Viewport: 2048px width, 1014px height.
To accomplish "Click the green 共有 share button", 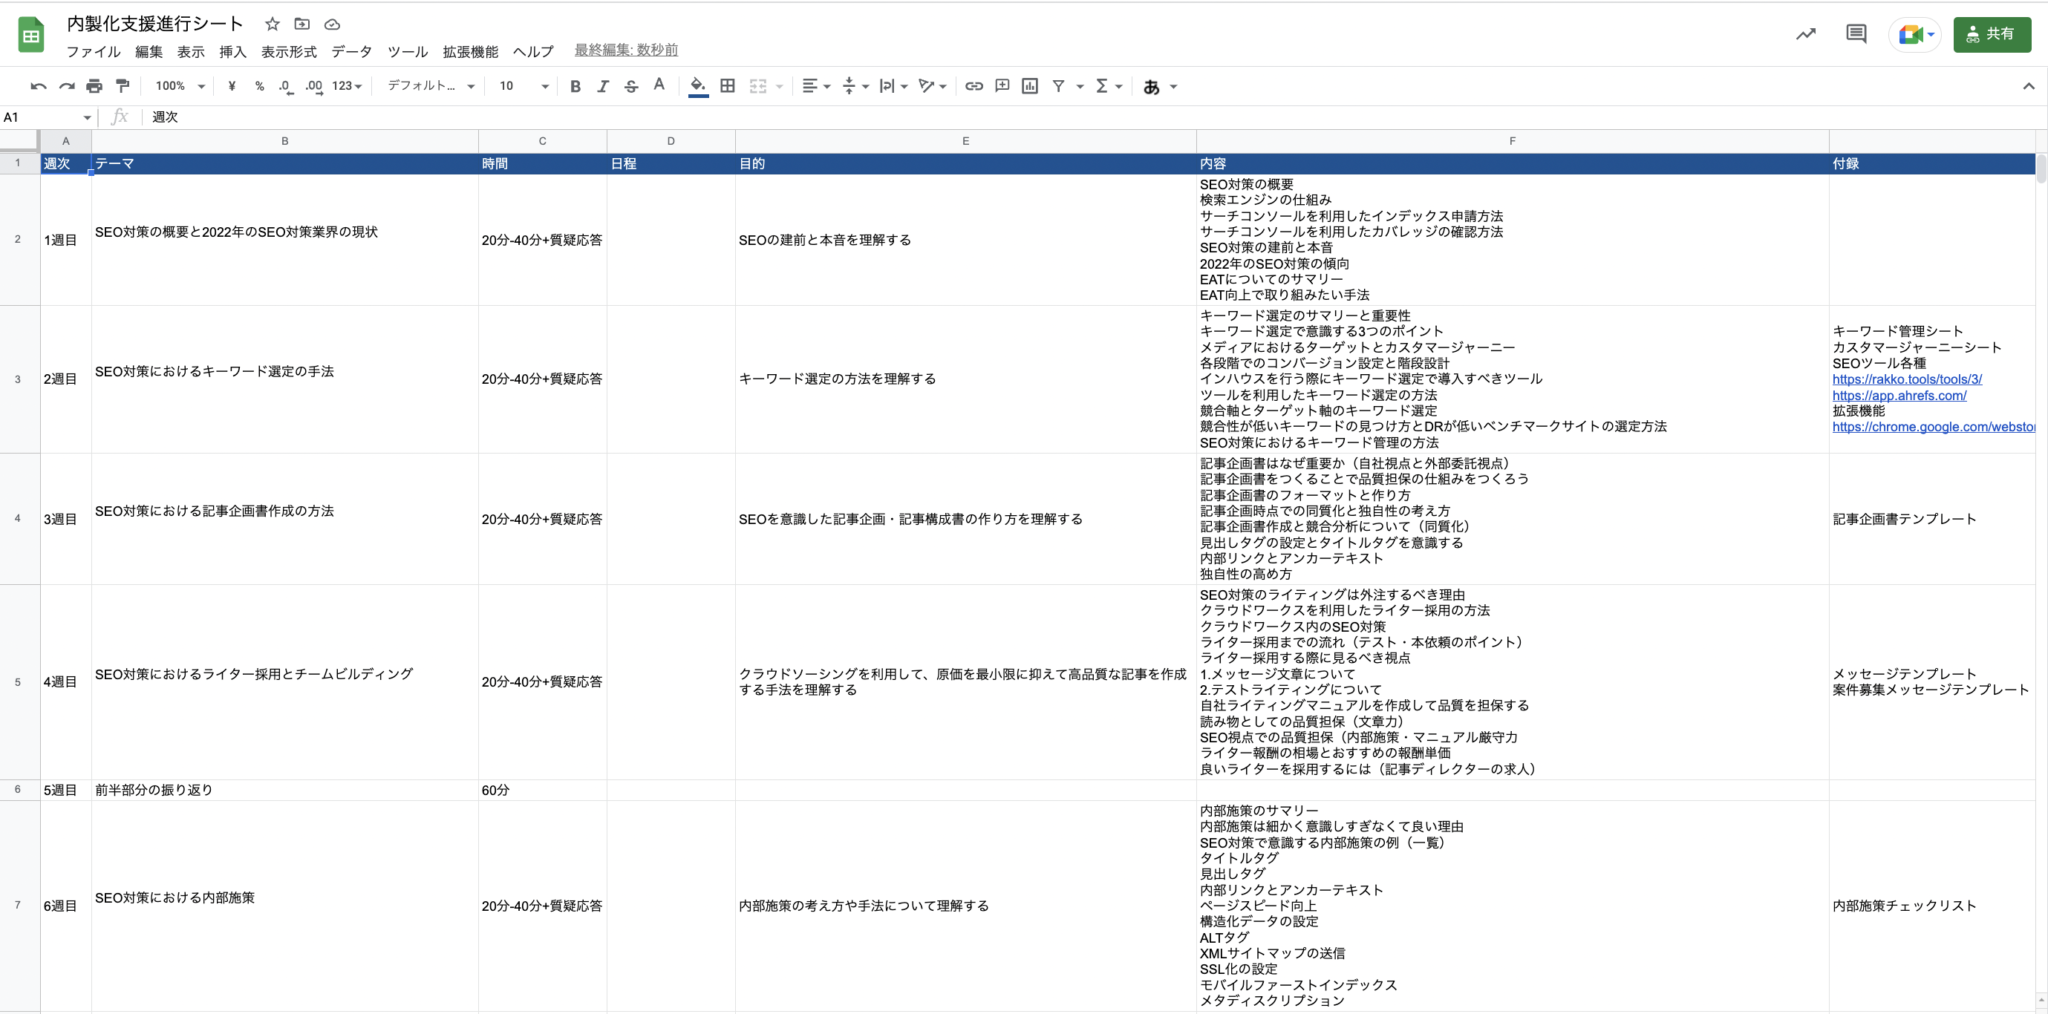I will [x=1991, y=34].
